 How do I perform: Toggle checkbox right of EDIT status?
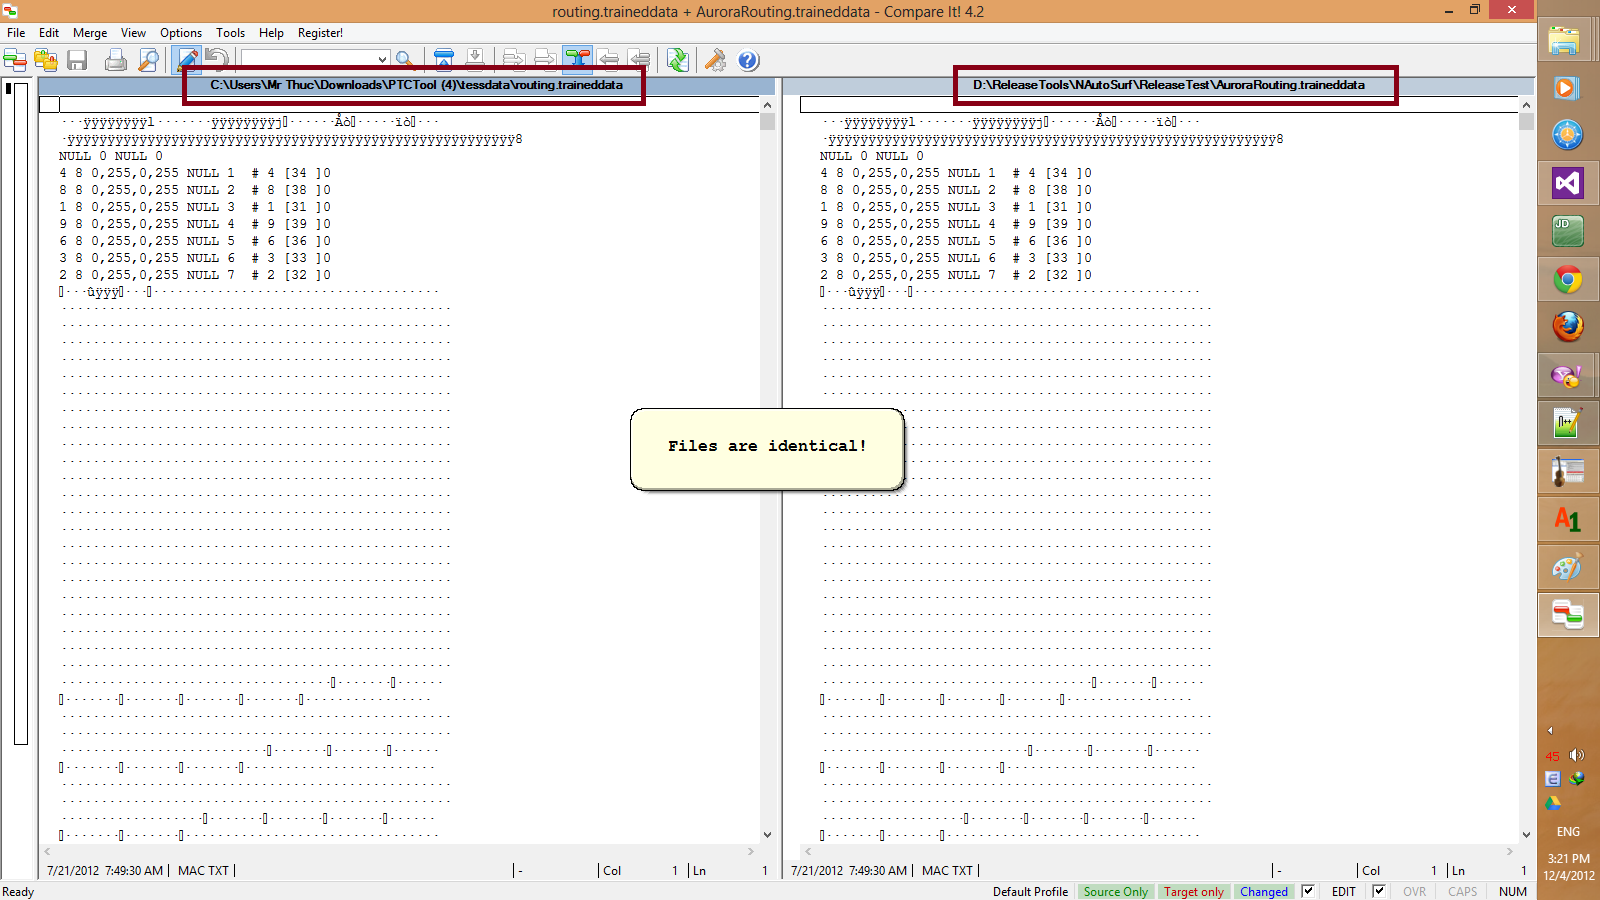point(1379,891)
